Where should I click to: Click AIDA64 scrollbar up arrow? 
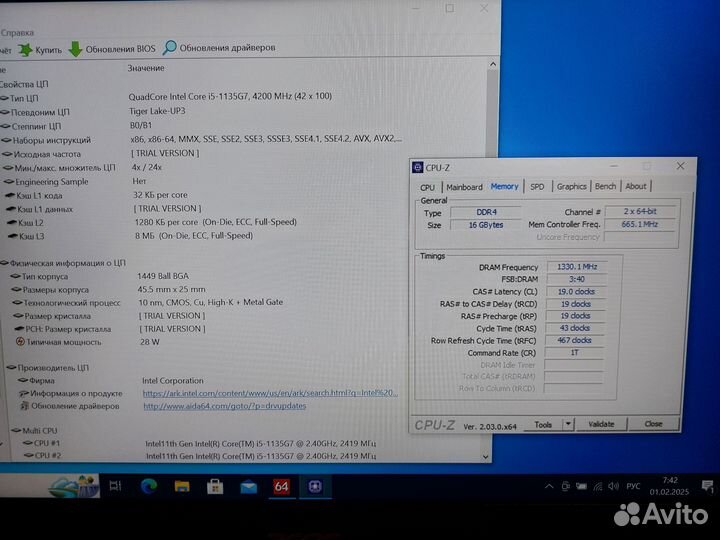tap(493, 64)
